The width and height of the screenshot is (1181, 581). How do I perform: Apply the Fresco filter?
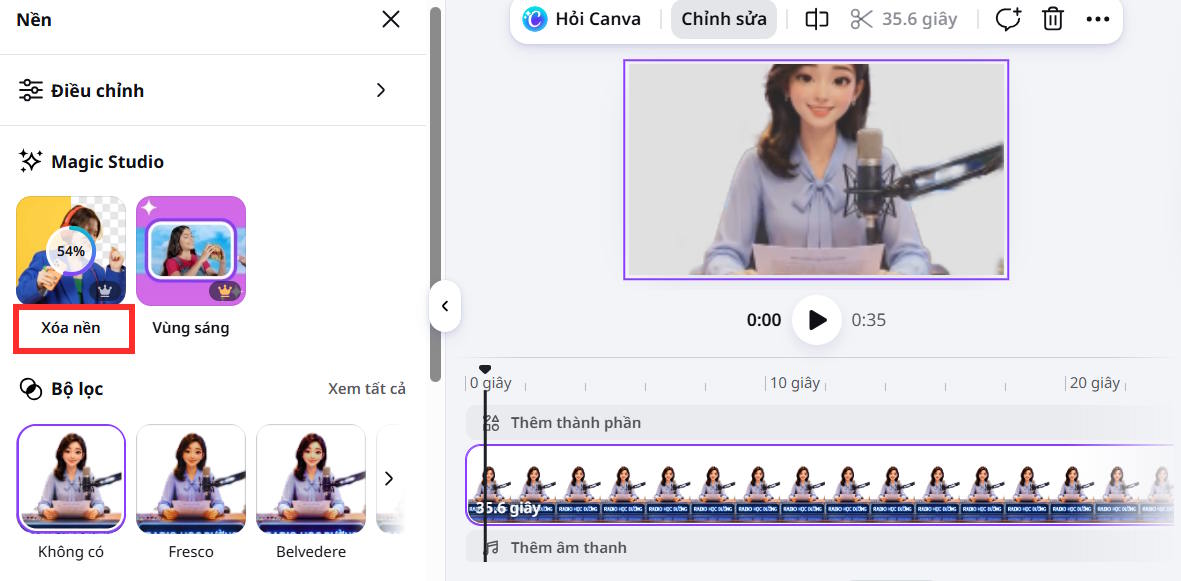point(191,479)
